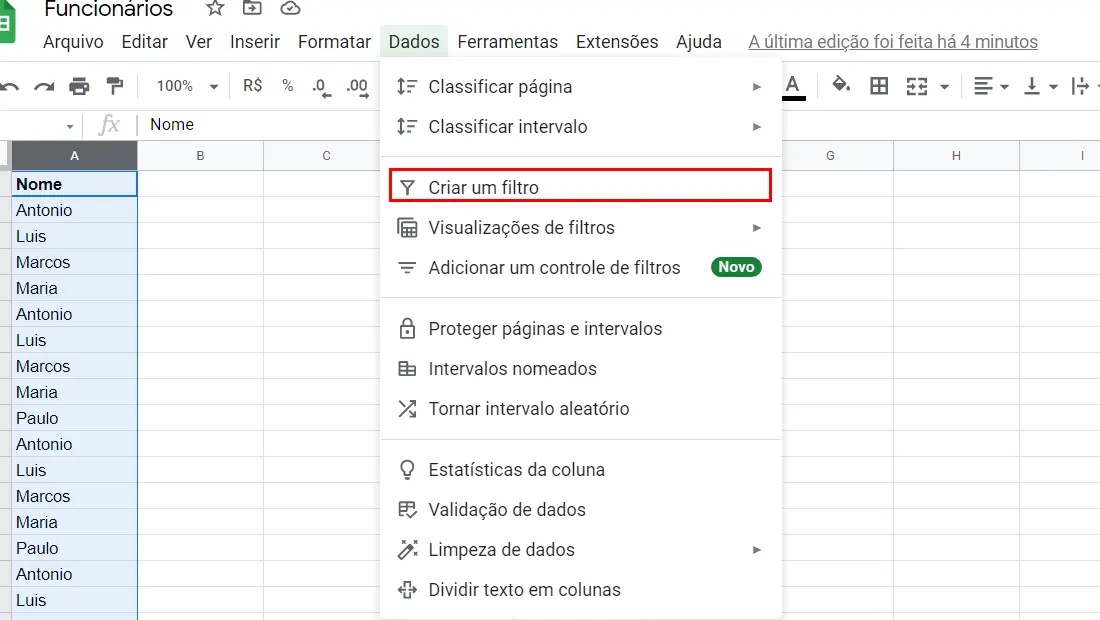Open the Inserir menu
The height and width of the screenshot is (620, 1100).
pyautogui.click(x=255, y=41)
